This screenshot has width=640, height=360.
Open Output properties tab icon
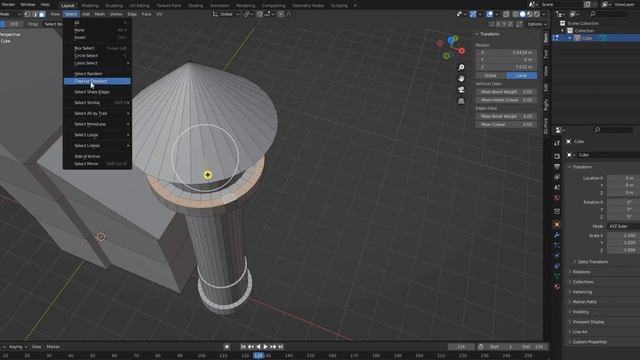coord(557,167)
